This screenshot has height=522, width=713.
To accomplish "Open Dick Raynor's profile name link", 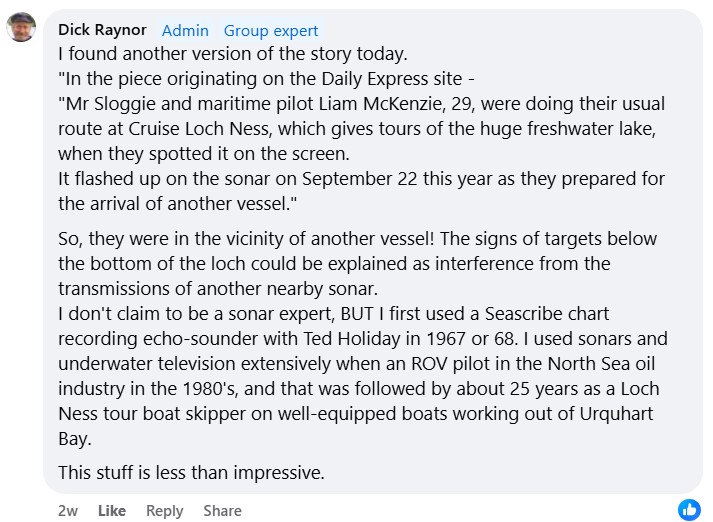I will [x=103, y=31].
